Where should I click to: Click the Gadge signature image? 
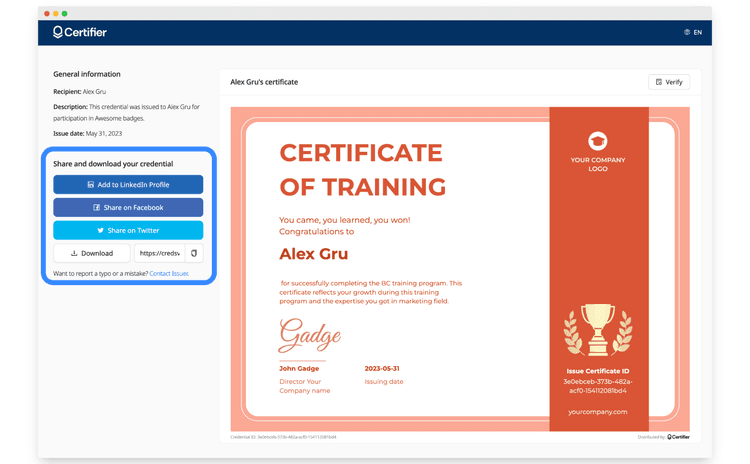click(x=309, y=335)
